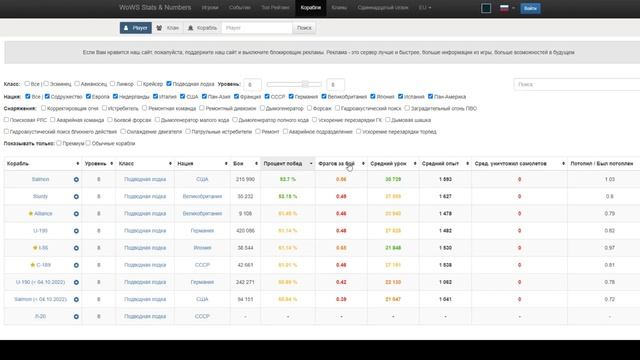
Task: Open the Tot Рейтинг menu item
Action: point(276,7)
